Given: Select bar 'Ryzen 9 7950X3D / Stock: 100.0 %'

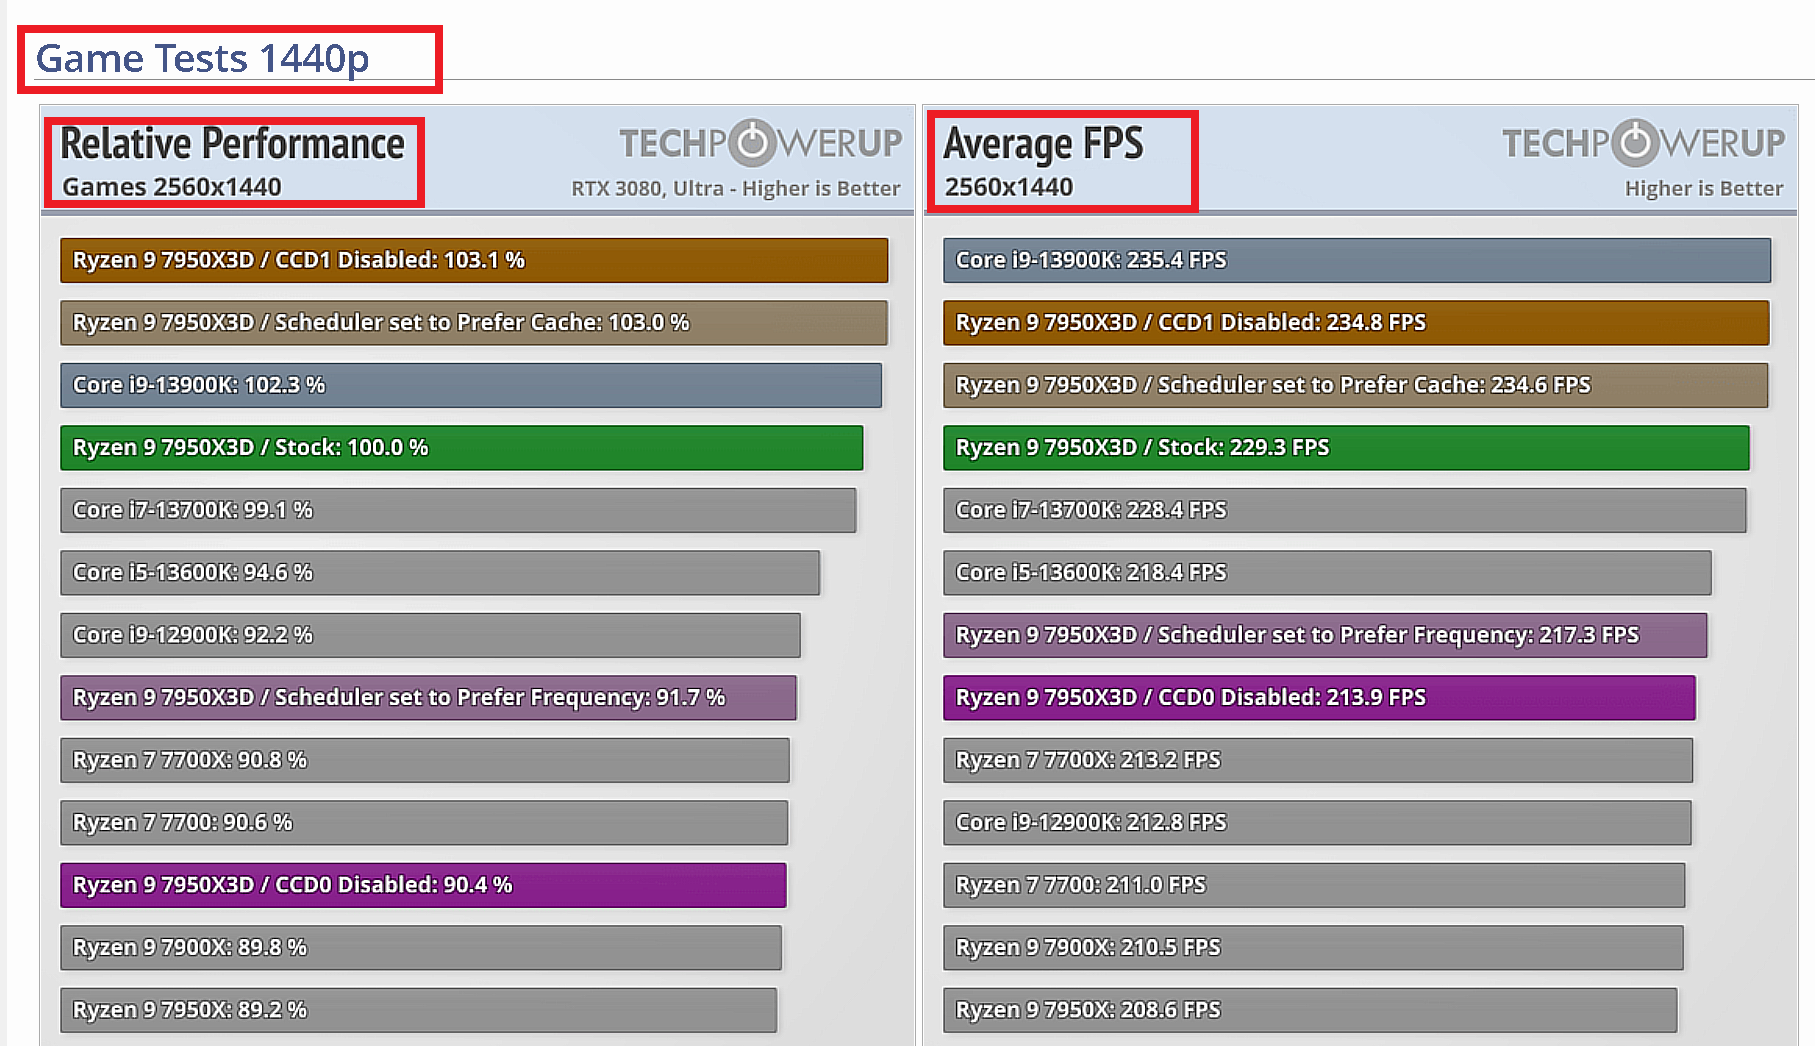Looking at the screenshot, I should (461, 448).
